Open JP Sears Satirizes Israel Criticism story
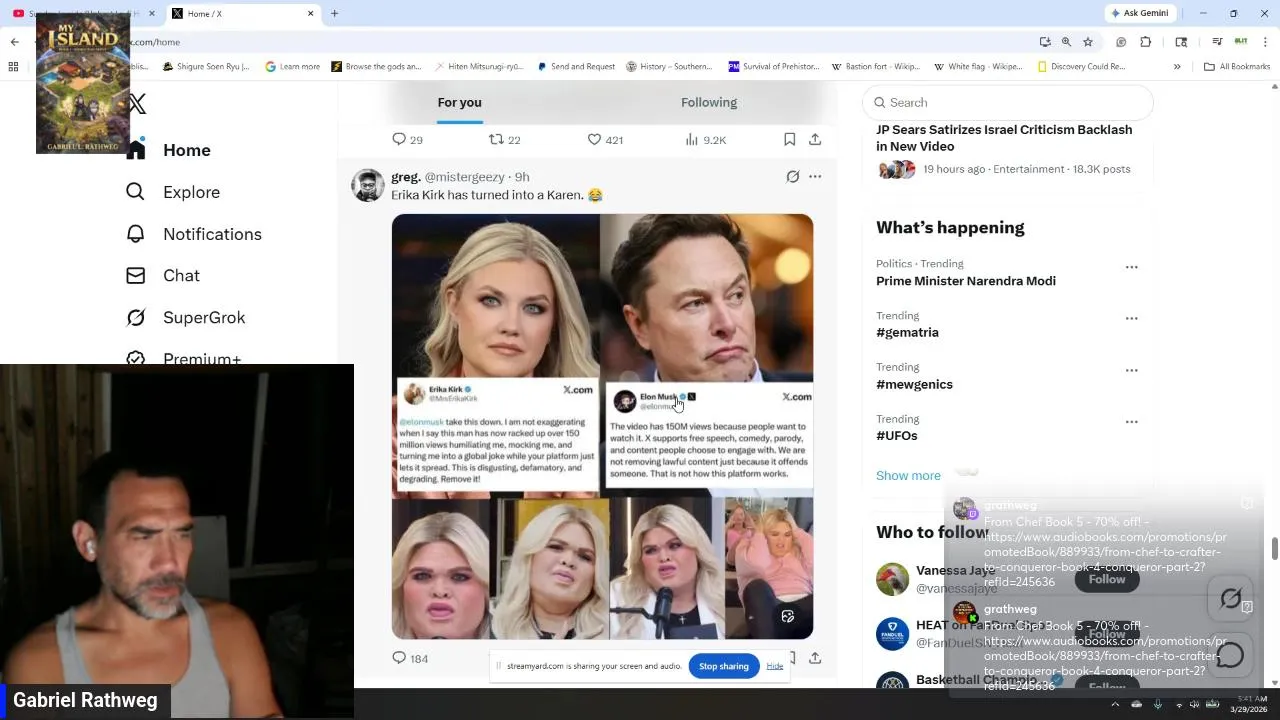1280x720 pixels. [1004, 138]
